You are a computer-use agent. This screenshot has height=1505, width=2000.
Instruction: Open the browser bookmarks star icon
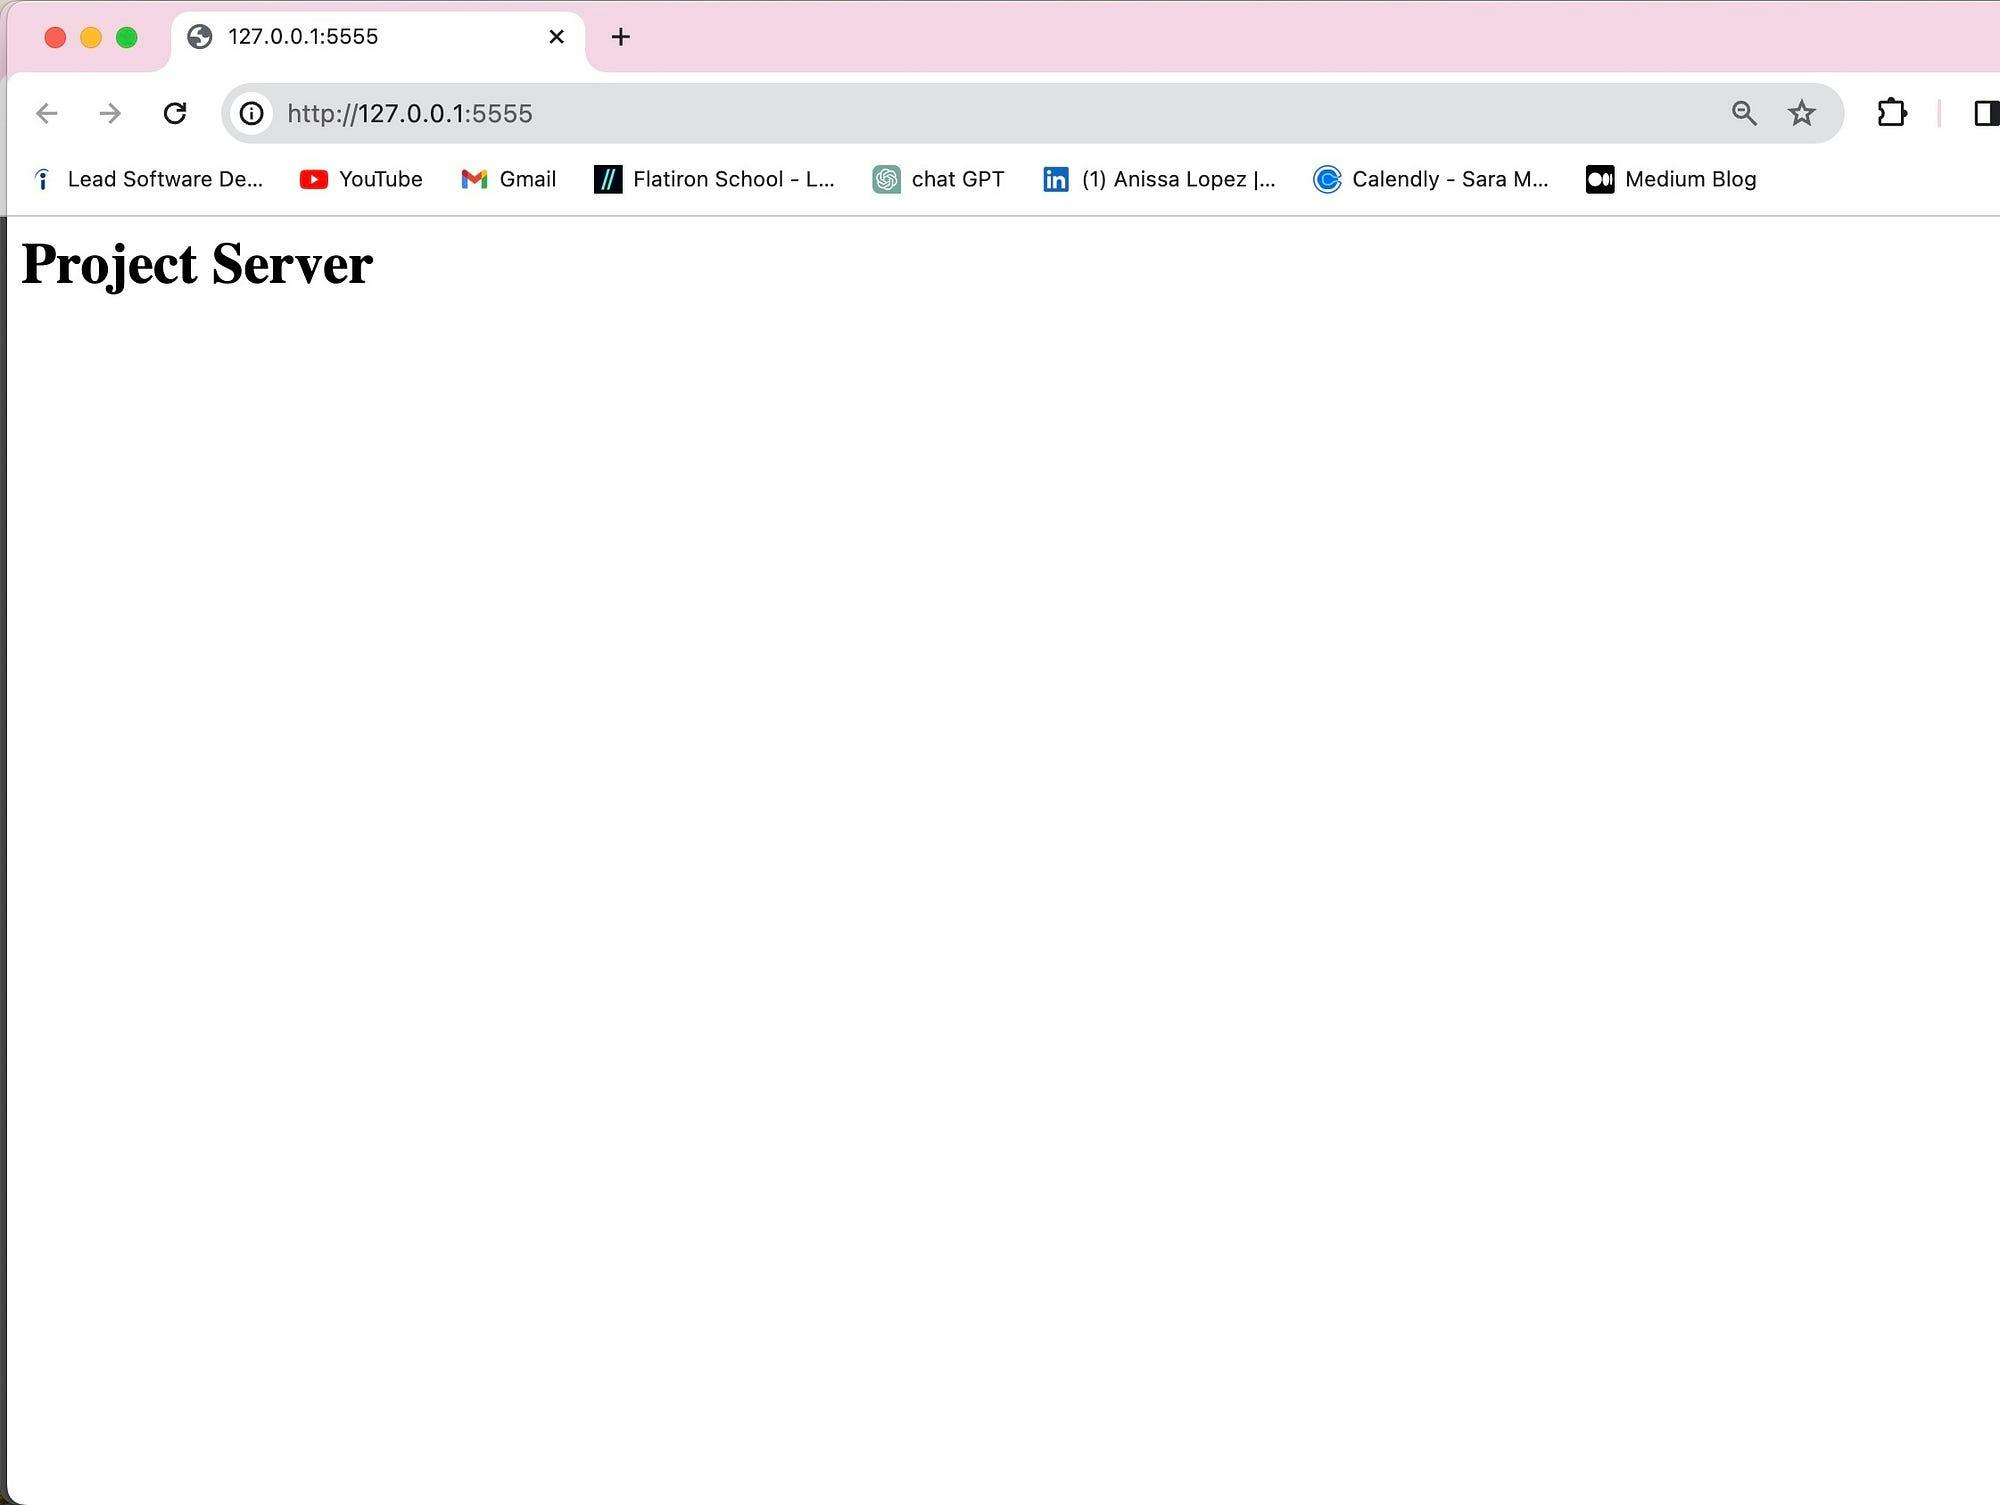click(x=1802, y=112)
